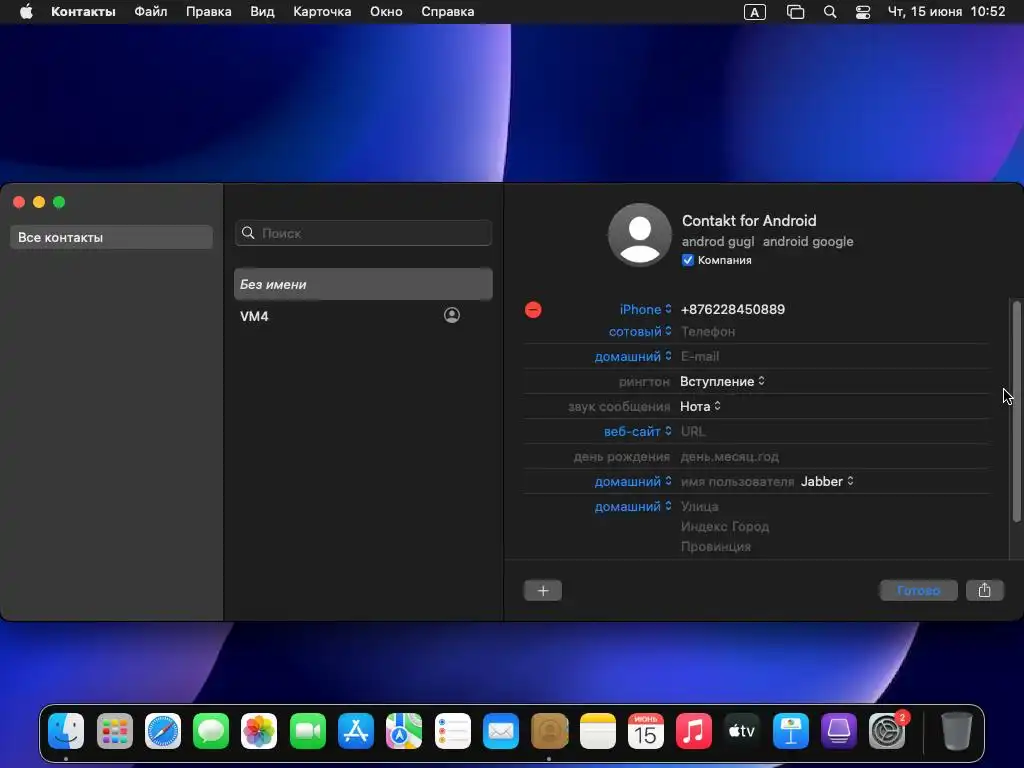1024x768 pixels.
Task: Click the search magnifier icon in contacts
Action: (248, 233)
